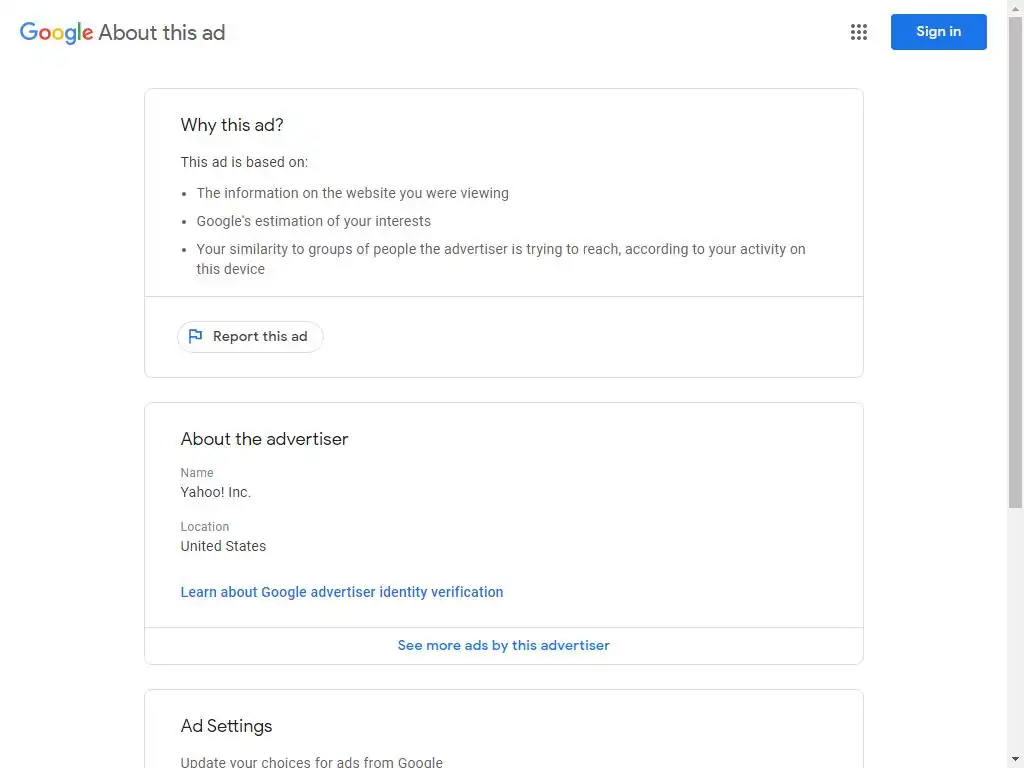Click the flag icon to report ad
The width and height of the screenshot is (1024, 768).
click(195, 337)
